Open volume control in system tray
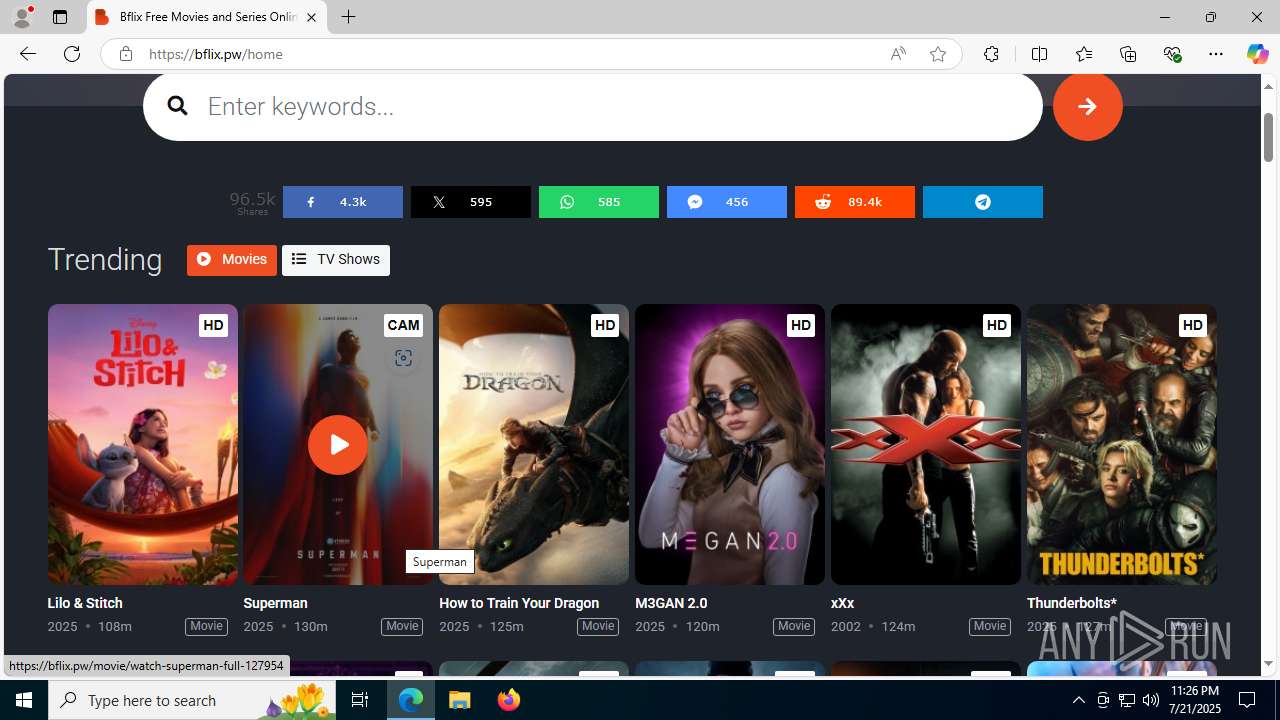The image size is (1280, 720). tap(1151, 700)
